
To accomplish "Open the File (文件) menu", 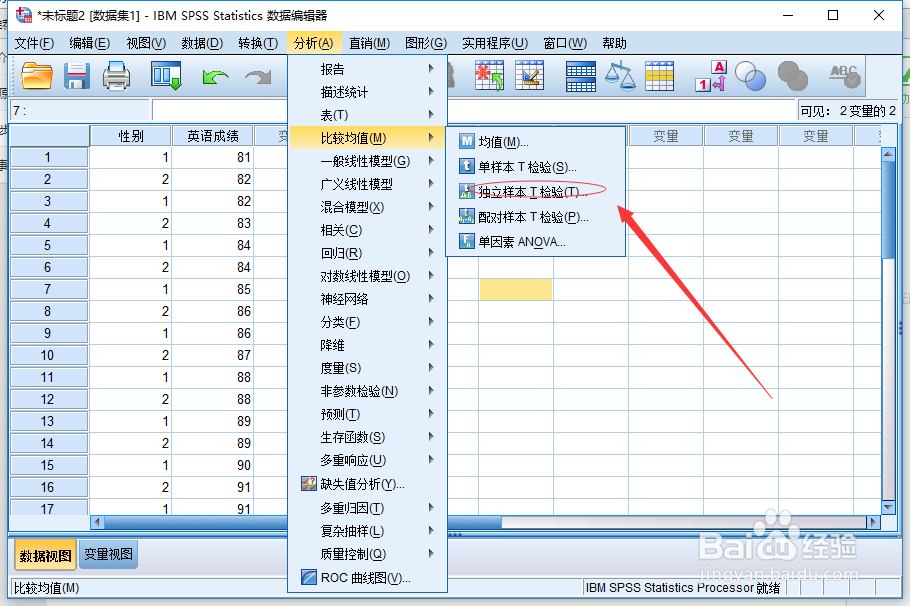I will (34, 43).
